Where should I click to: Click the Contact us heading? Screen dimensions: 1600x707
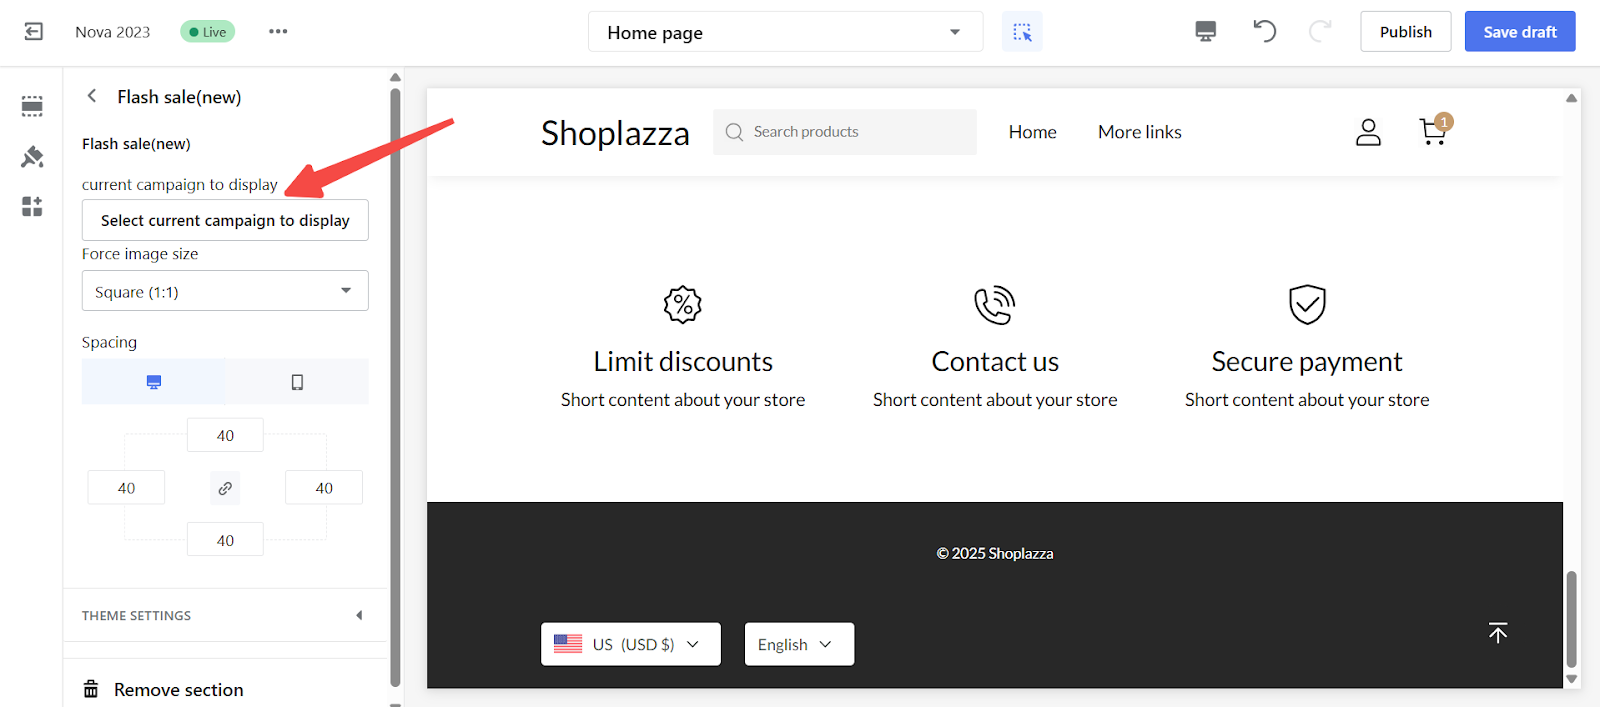(x=995, y=361)
